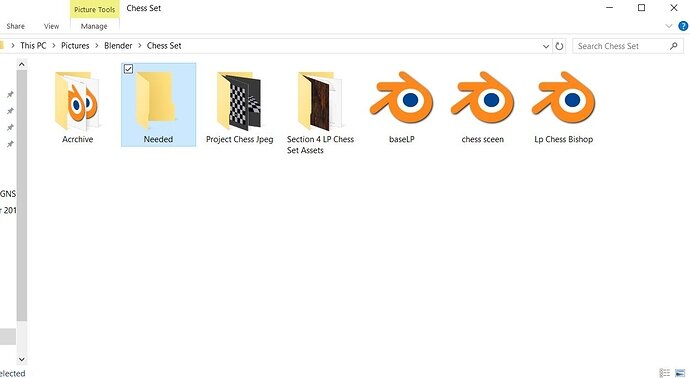Image resolution: width=690 pixels, height=378 pixels.
Task: Click the Picture Tools contextual tab
Action: 95,9
